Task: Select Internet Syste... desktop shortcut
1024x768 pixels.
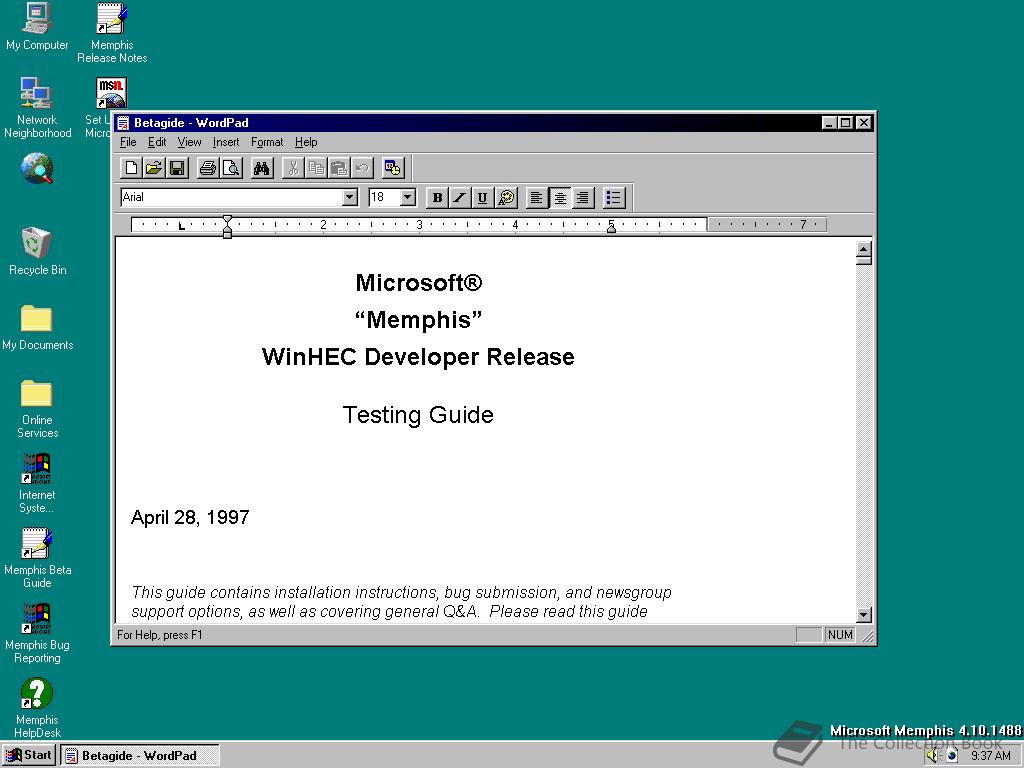Action: coord(37,483)
